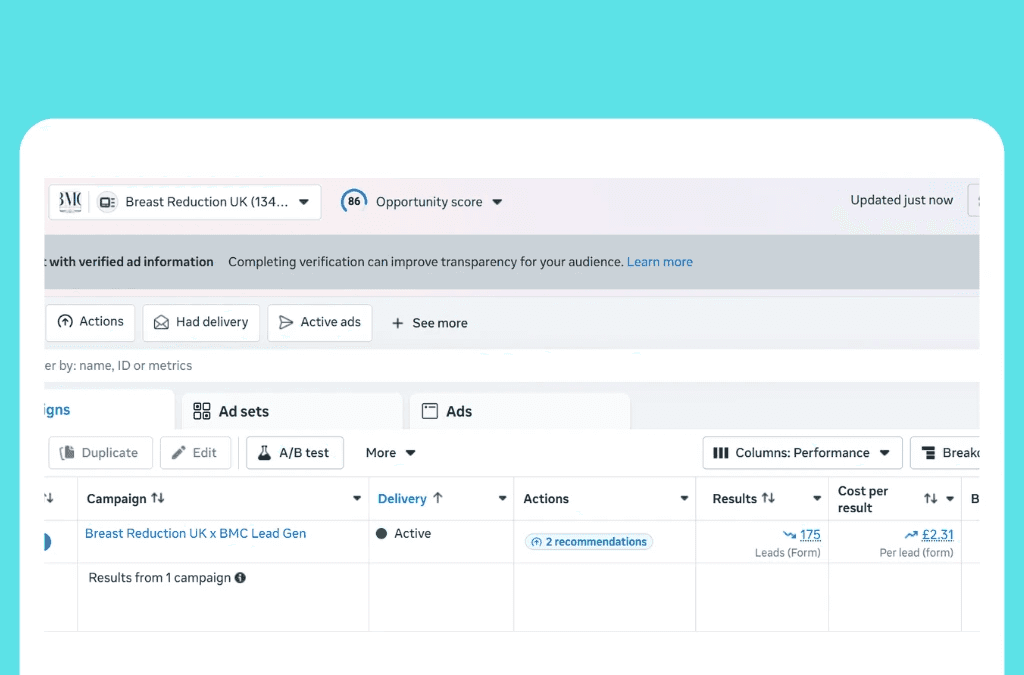Click the £2.31 cost per lead value
Screen dimensions: 1024x675
tap(937, 535)
